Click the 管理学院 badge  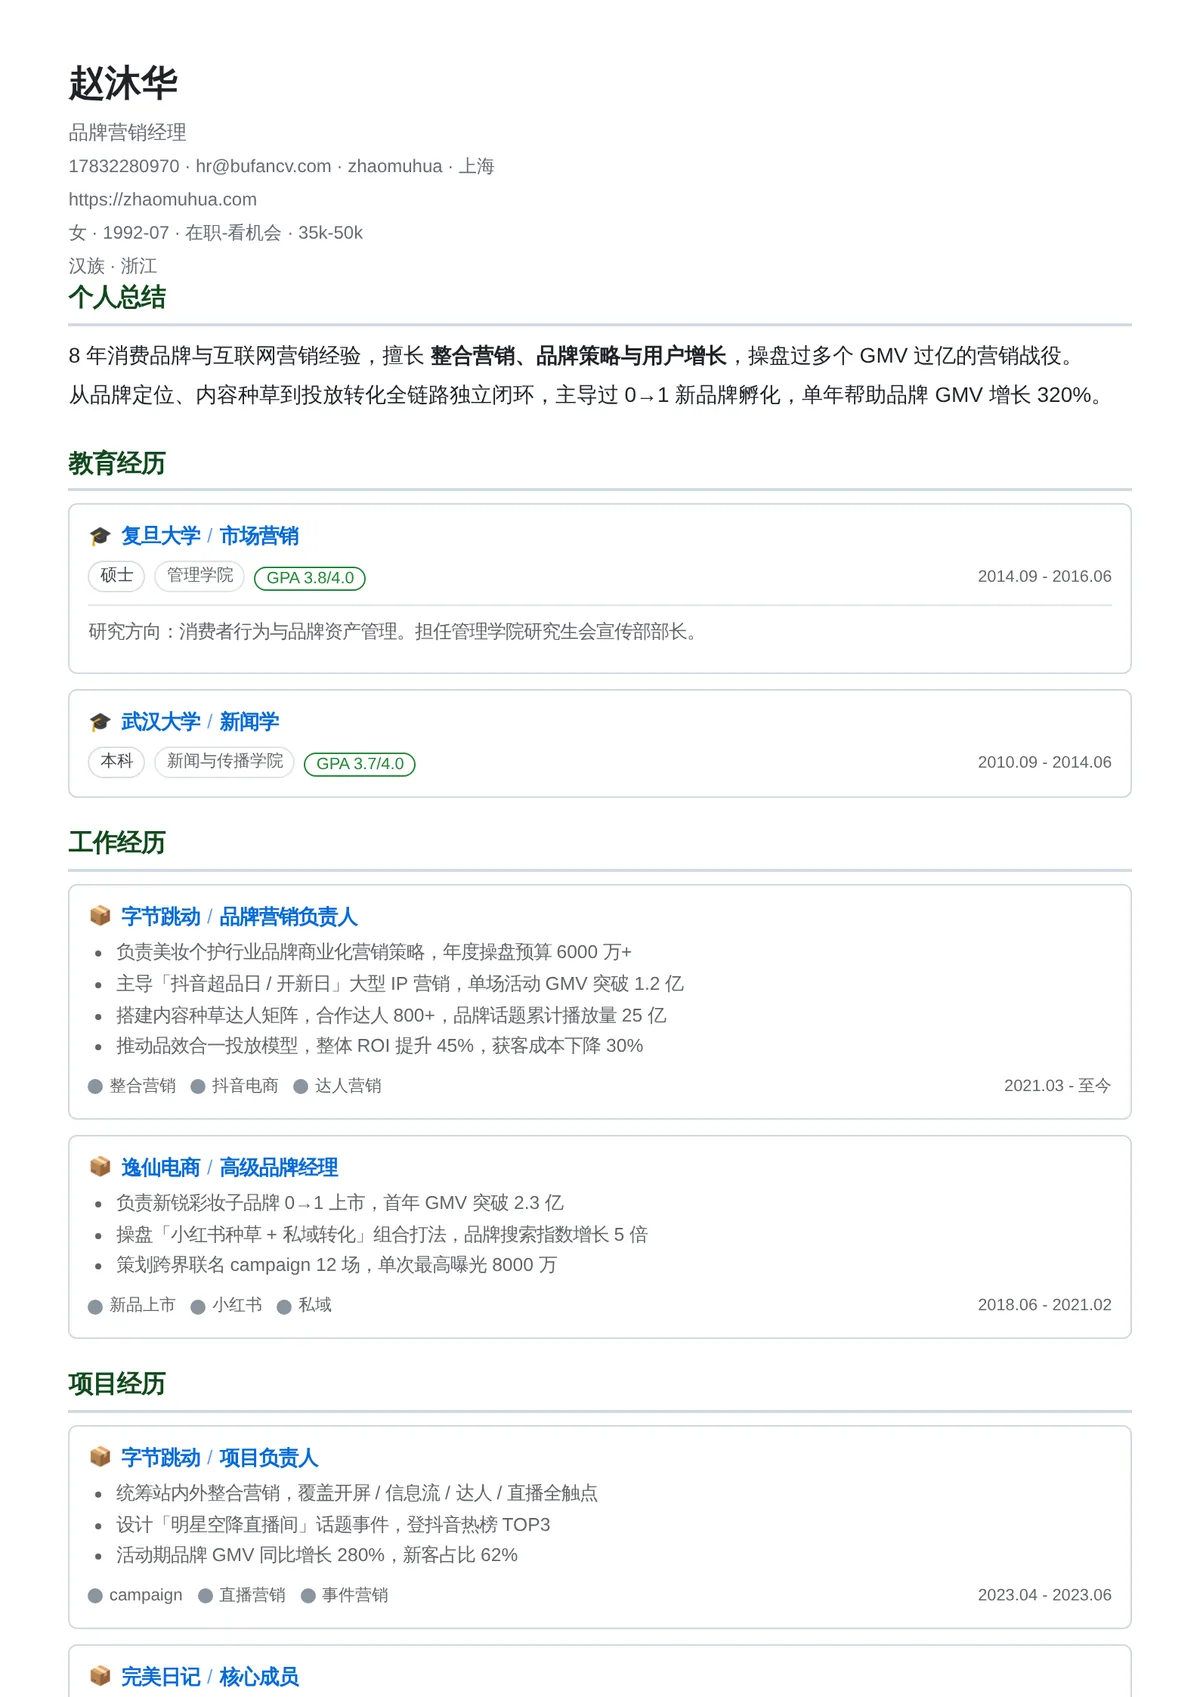(200, 576)
